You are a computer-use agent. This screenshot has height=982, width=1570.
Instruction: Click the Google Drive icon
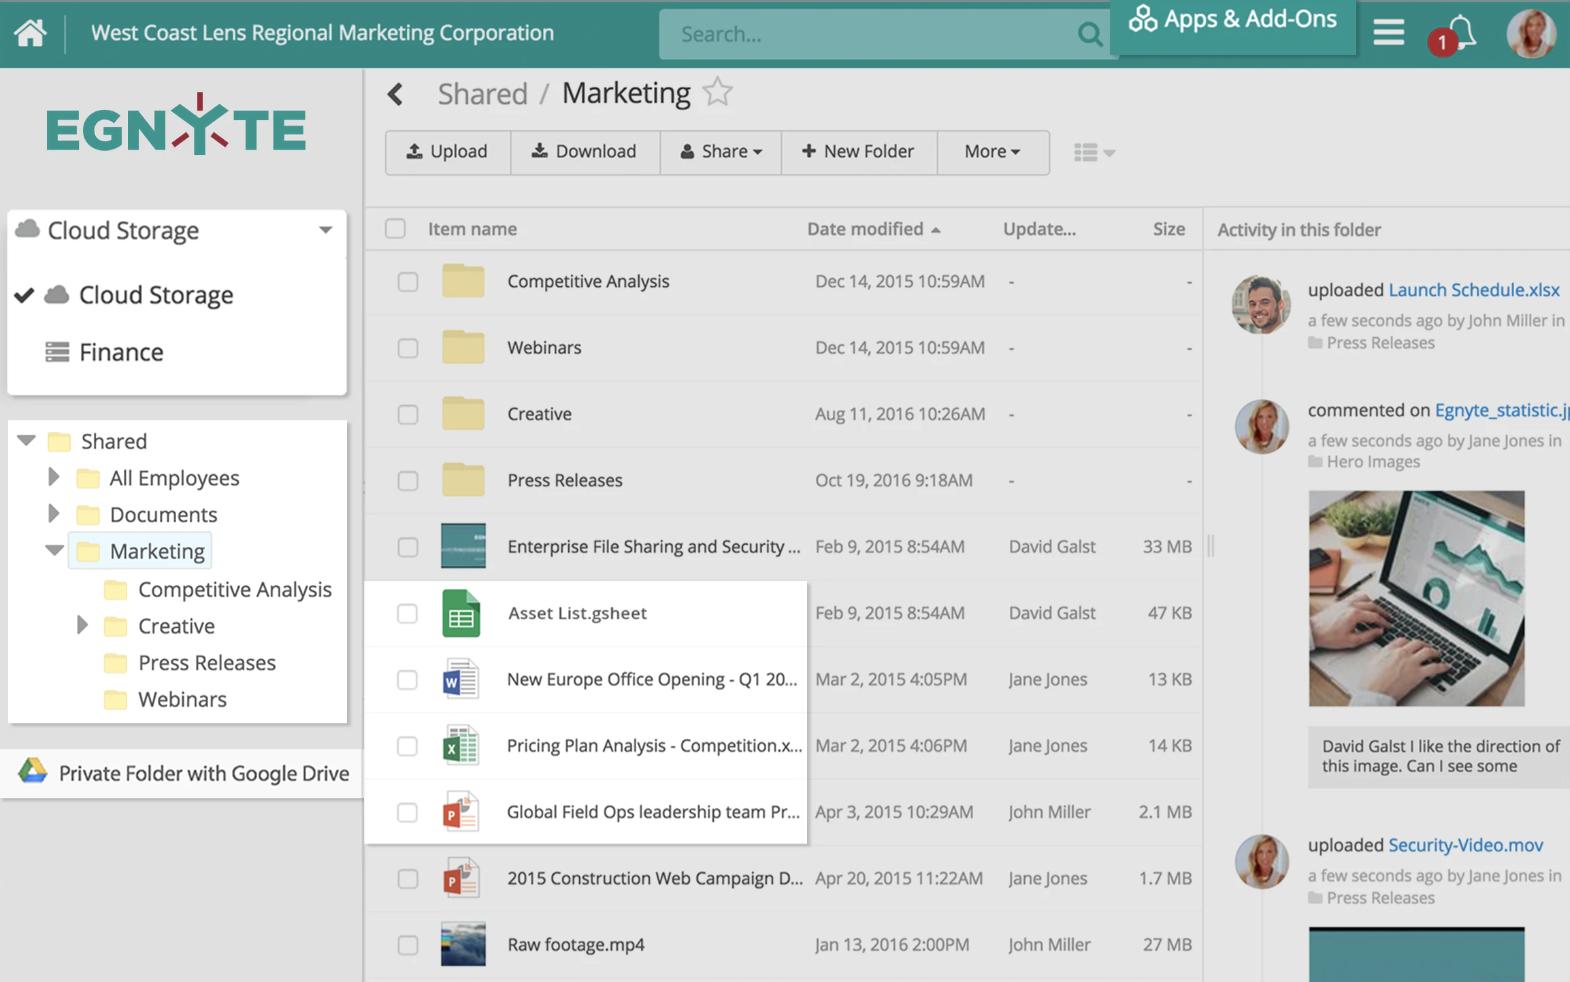[x=33, y=771]
